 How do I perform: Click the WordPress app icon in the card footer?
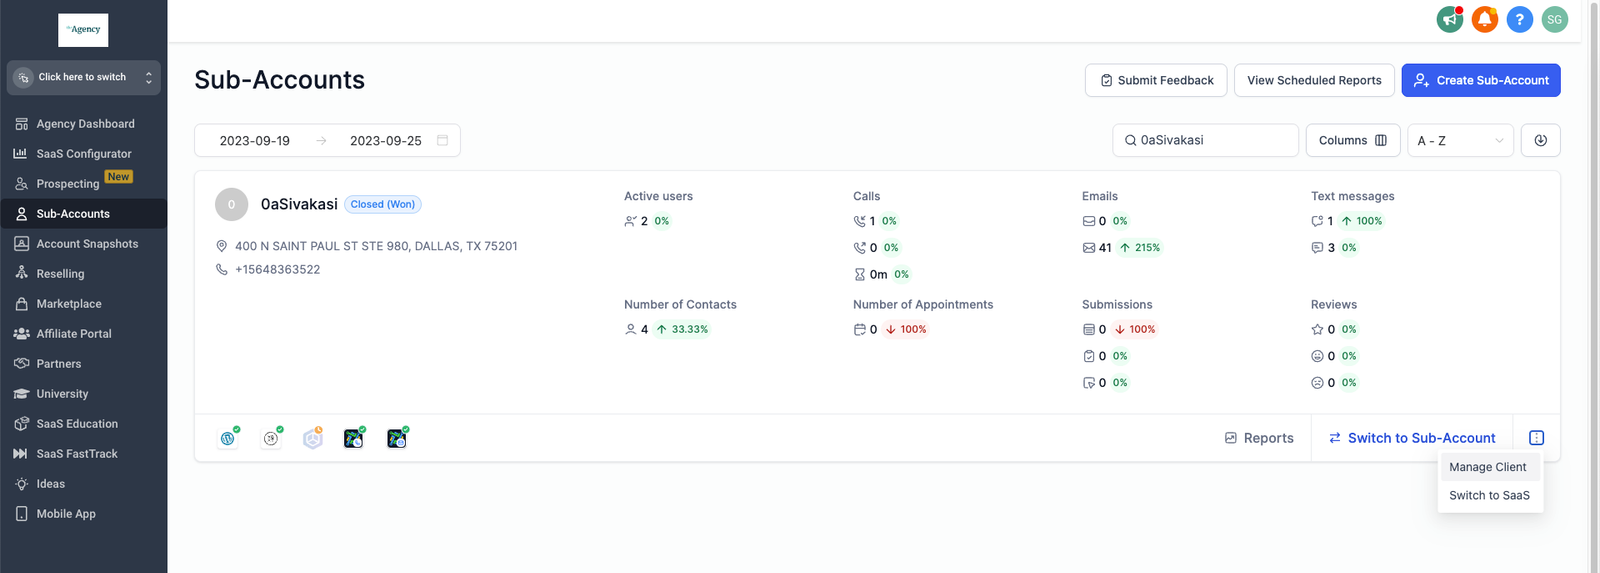228,438
